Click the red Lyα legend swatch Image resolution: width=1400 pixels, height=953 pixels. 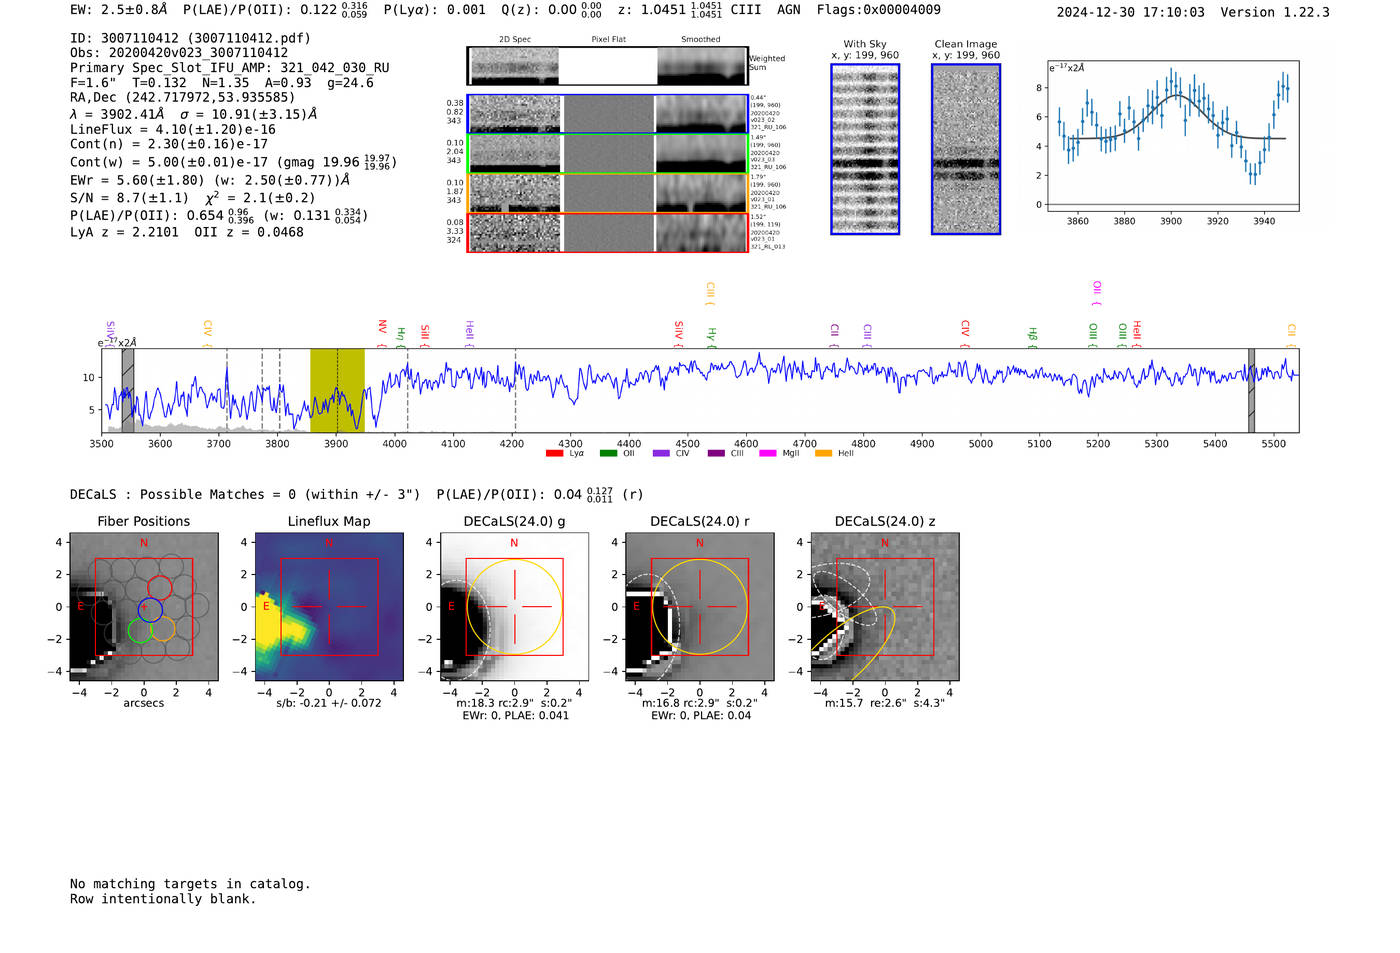point(554,454)
